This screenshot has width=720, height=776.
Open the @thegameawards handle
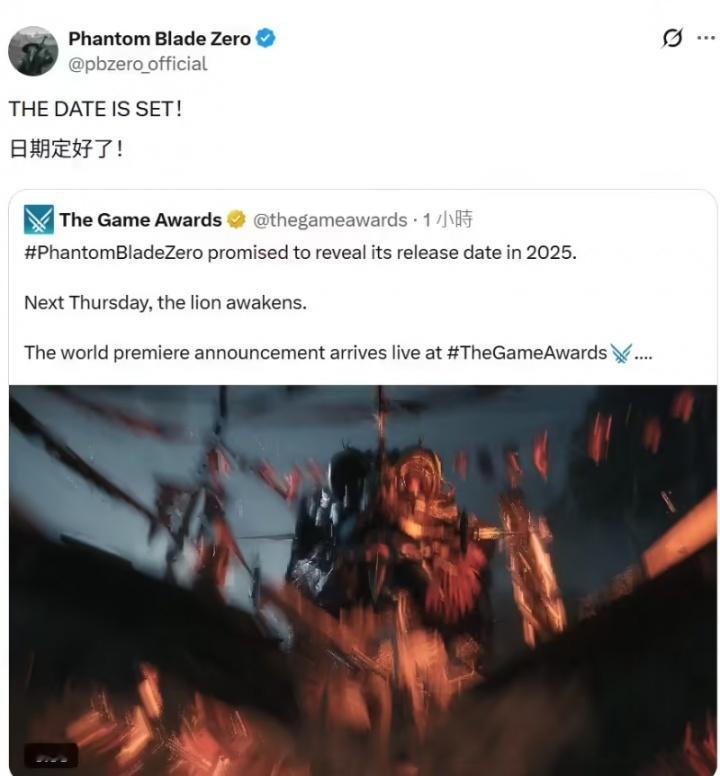click(330, 220)
